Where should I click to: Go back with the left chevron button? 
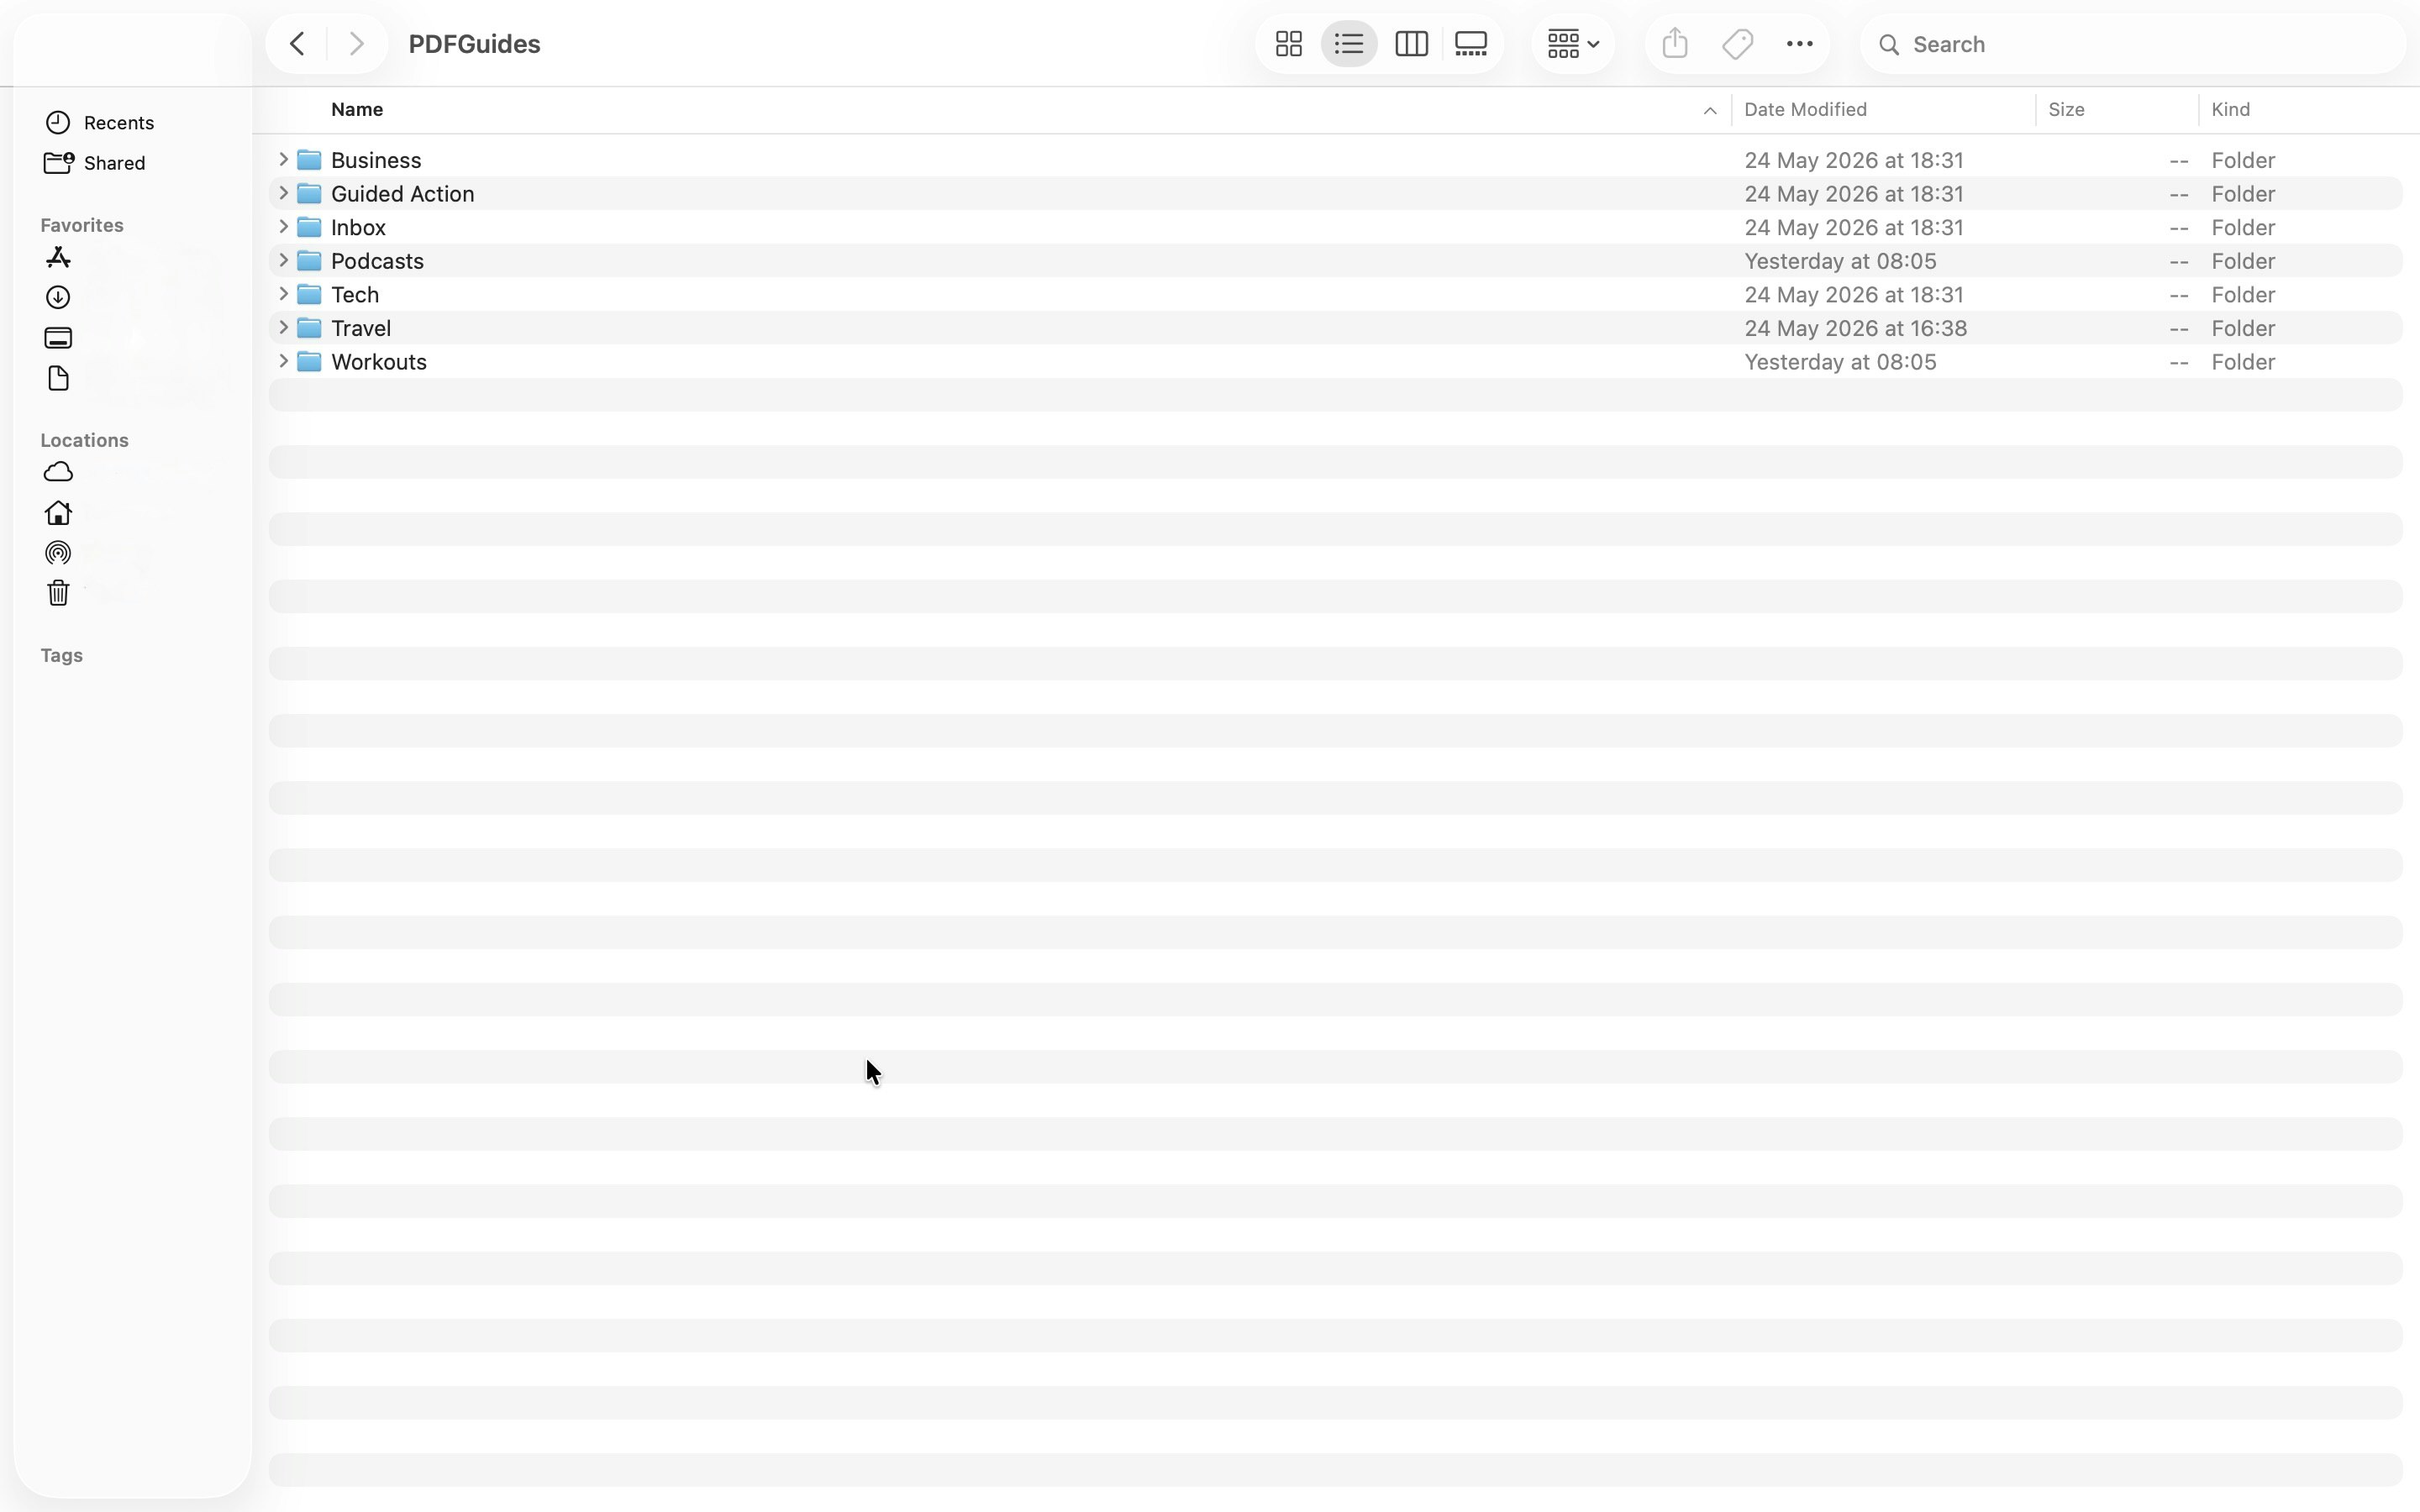[297, 44]
